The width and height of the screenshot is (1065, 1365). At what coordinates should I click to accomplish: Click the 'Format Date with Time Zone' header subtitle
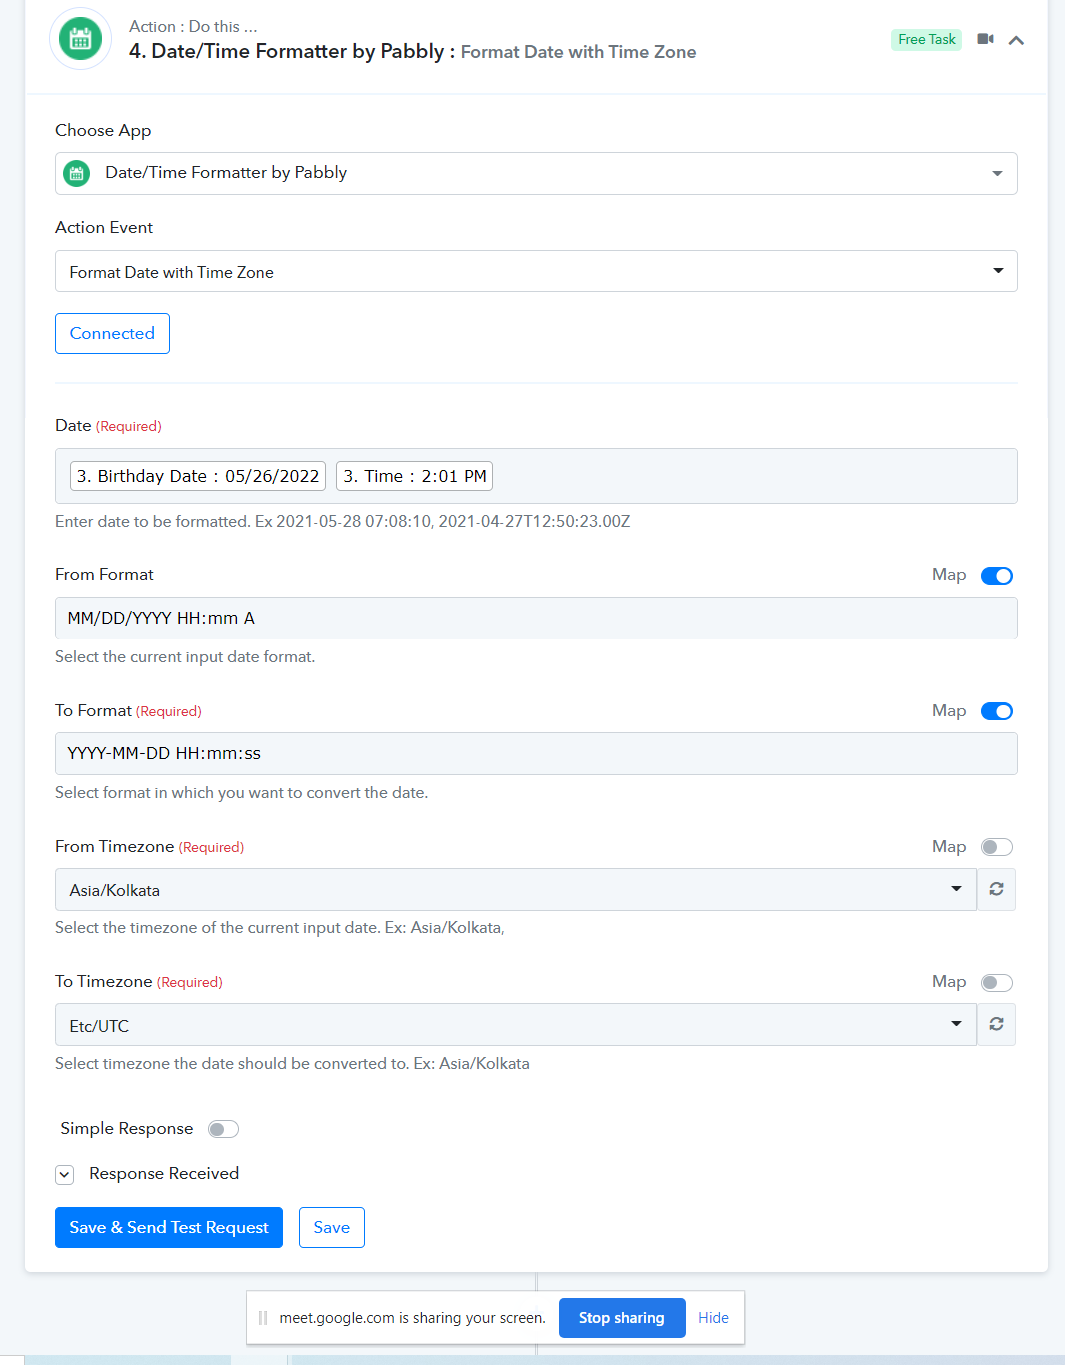tap(578, 52)
